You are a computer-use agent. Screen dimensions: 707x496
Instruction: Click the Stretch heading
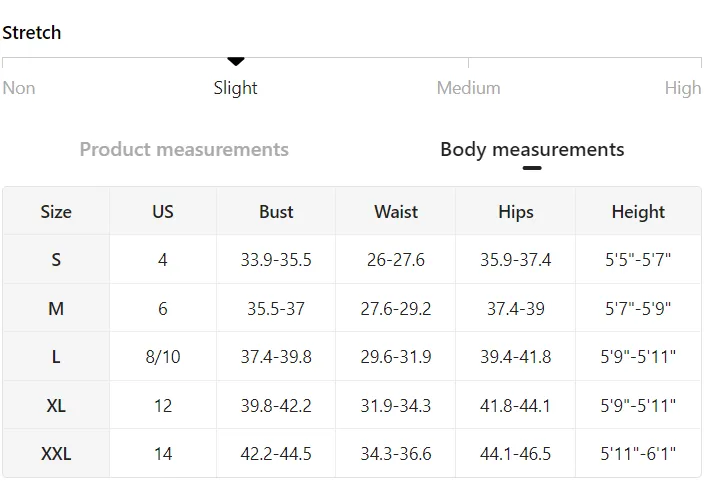pos(32,32)
